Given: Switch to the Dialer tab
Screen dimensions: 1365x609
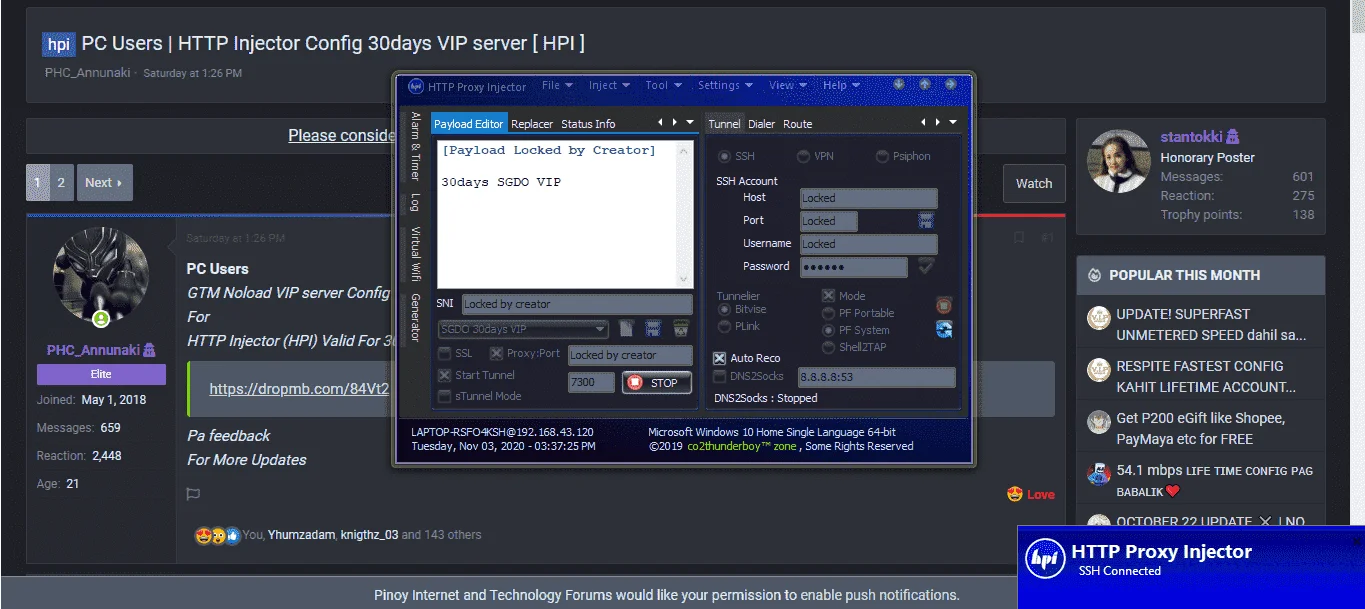Looking at the screenshot, I should coord(761,124).
